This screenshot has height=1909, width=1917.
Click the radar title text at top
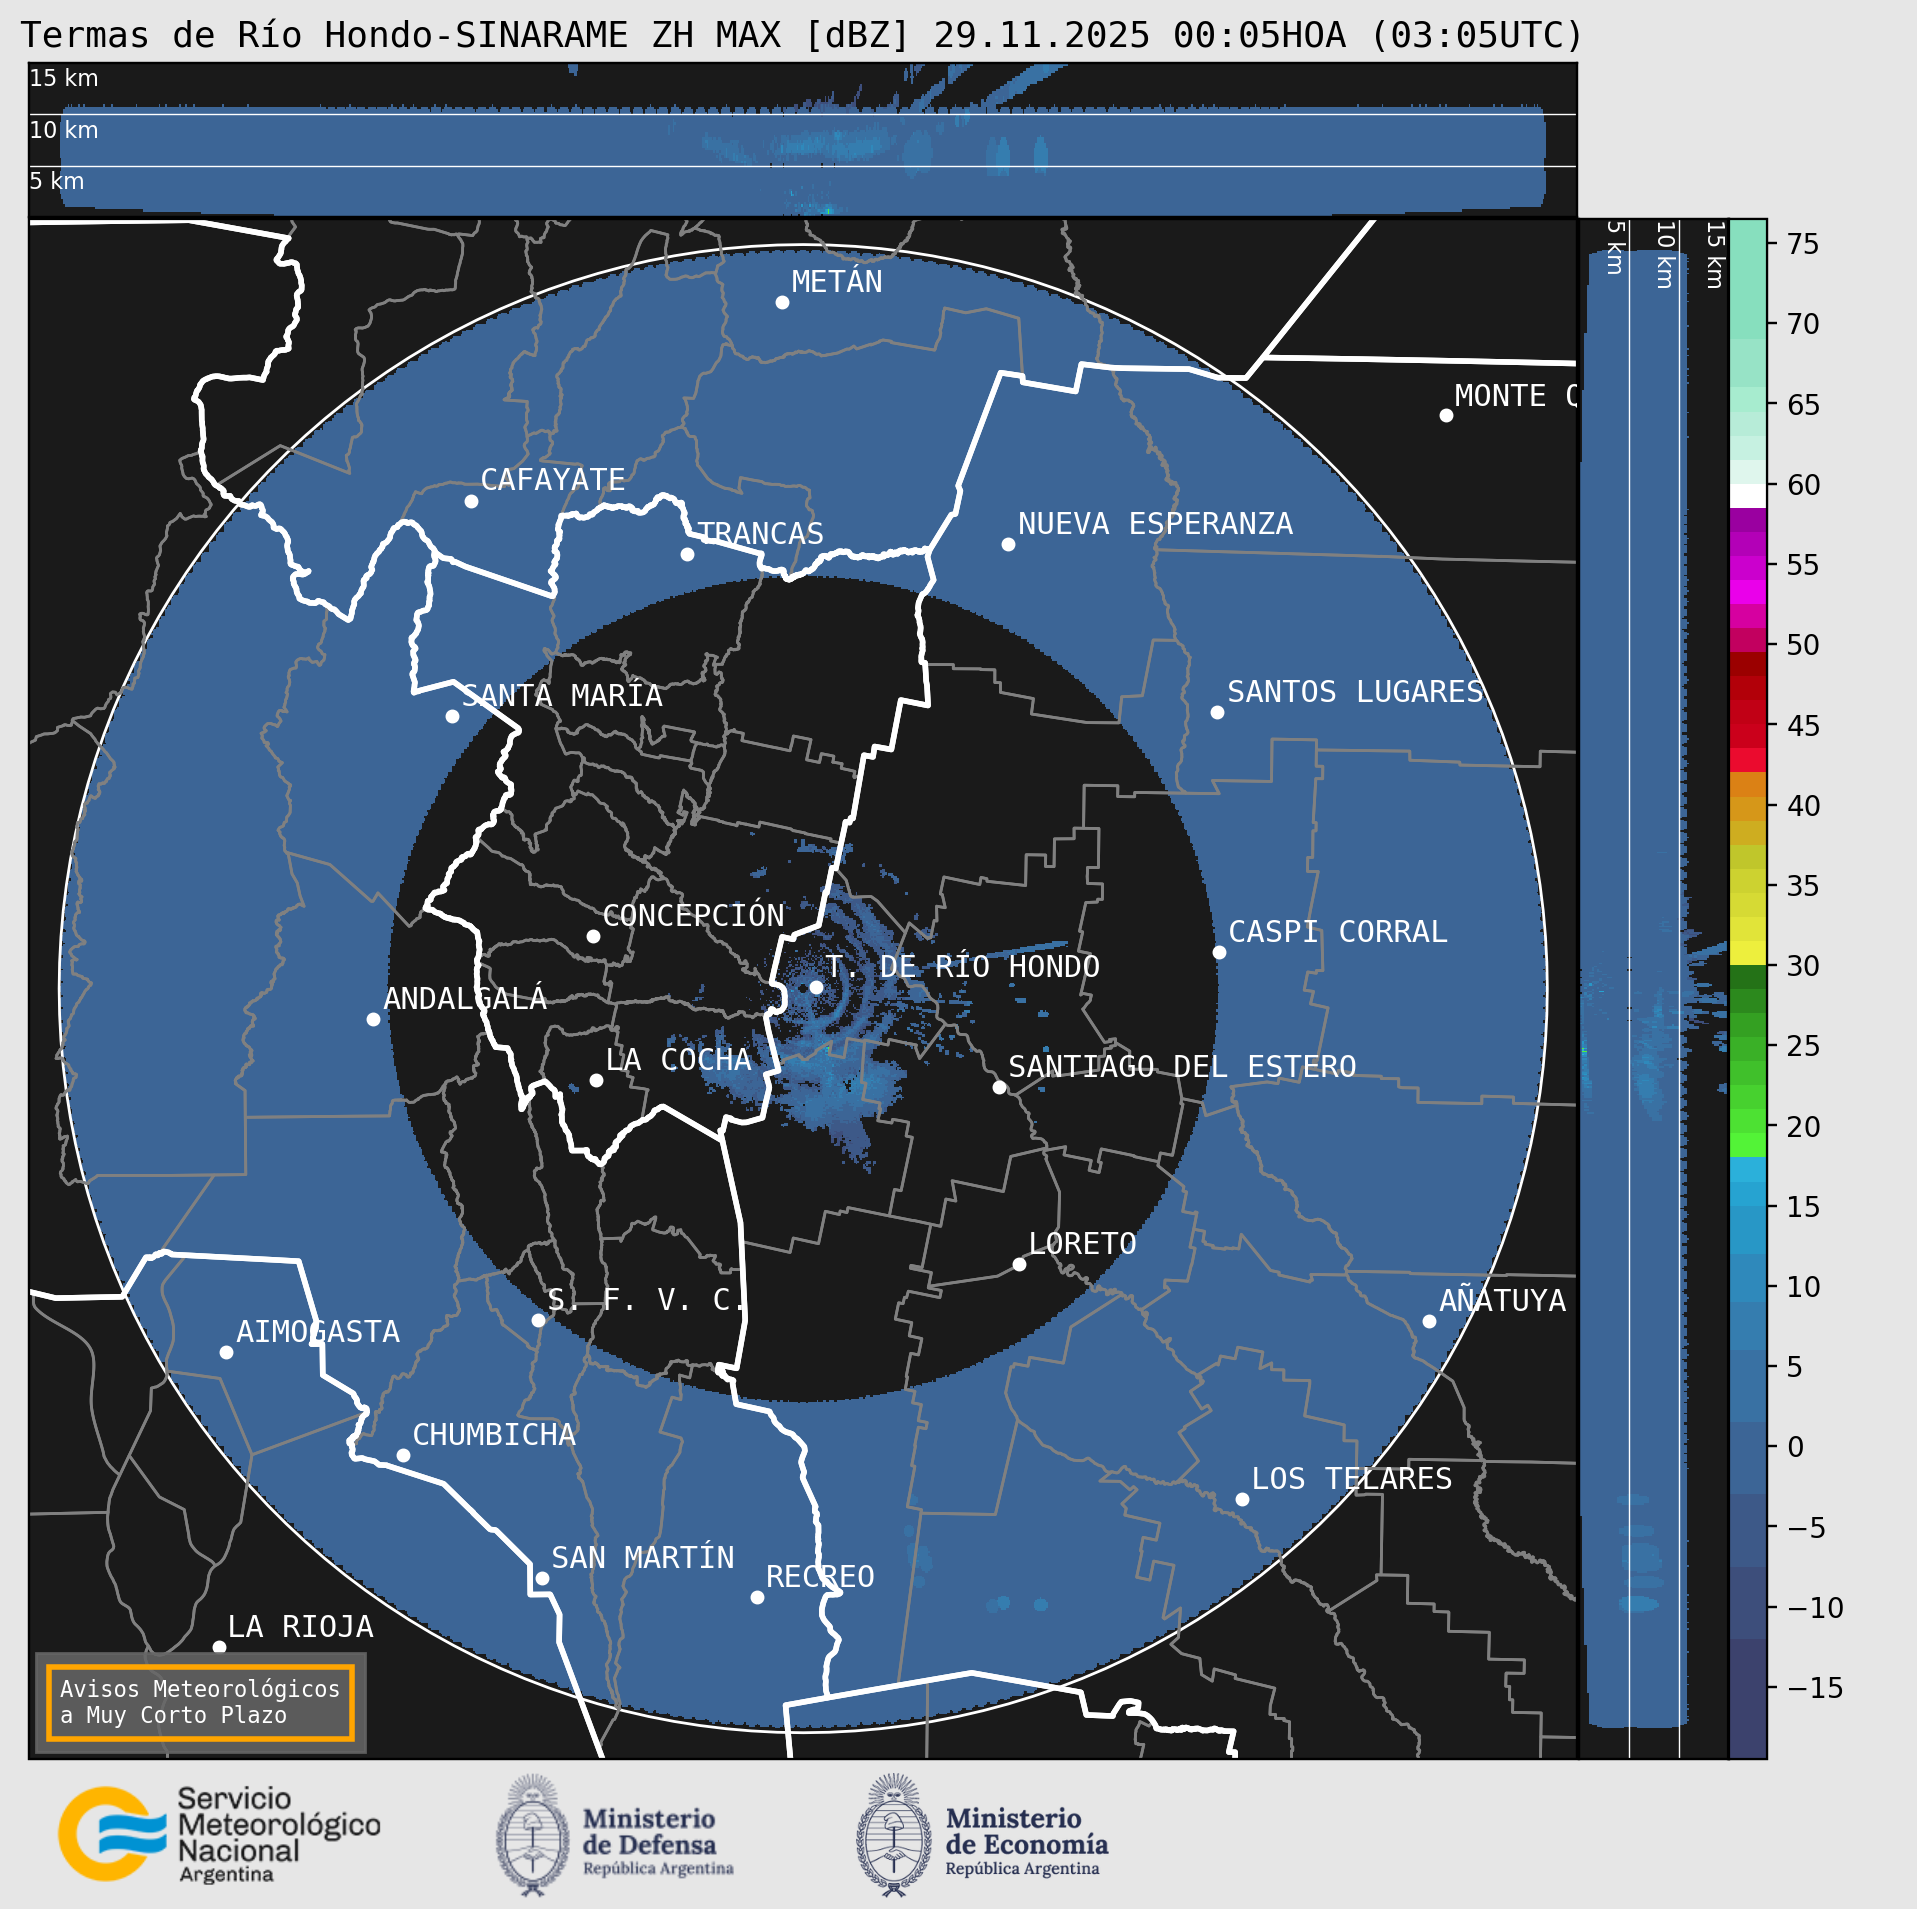click(x=802, y=35)
